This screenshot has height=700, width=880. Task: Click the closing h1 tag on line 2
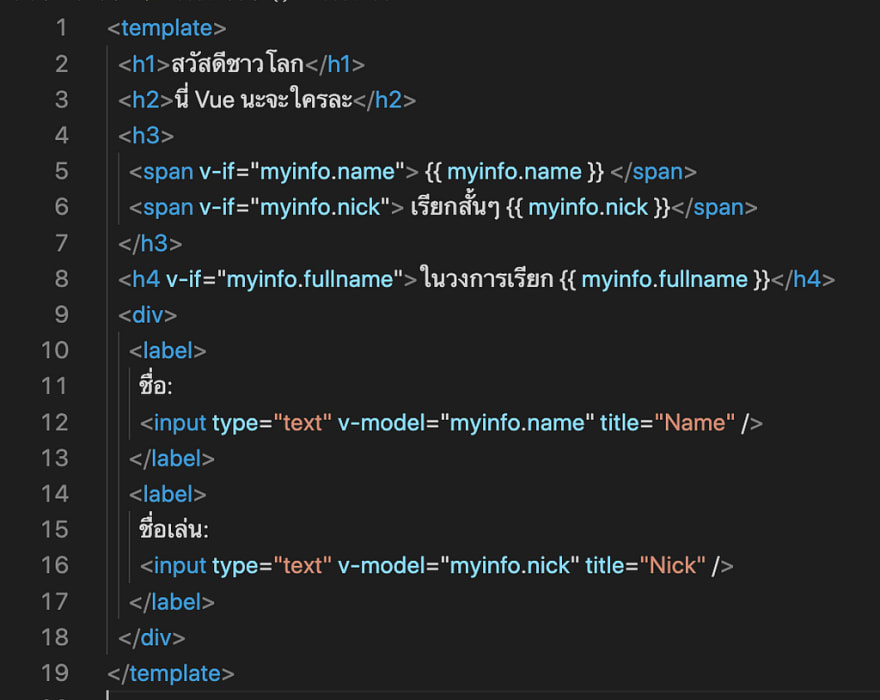pos(335,65)
